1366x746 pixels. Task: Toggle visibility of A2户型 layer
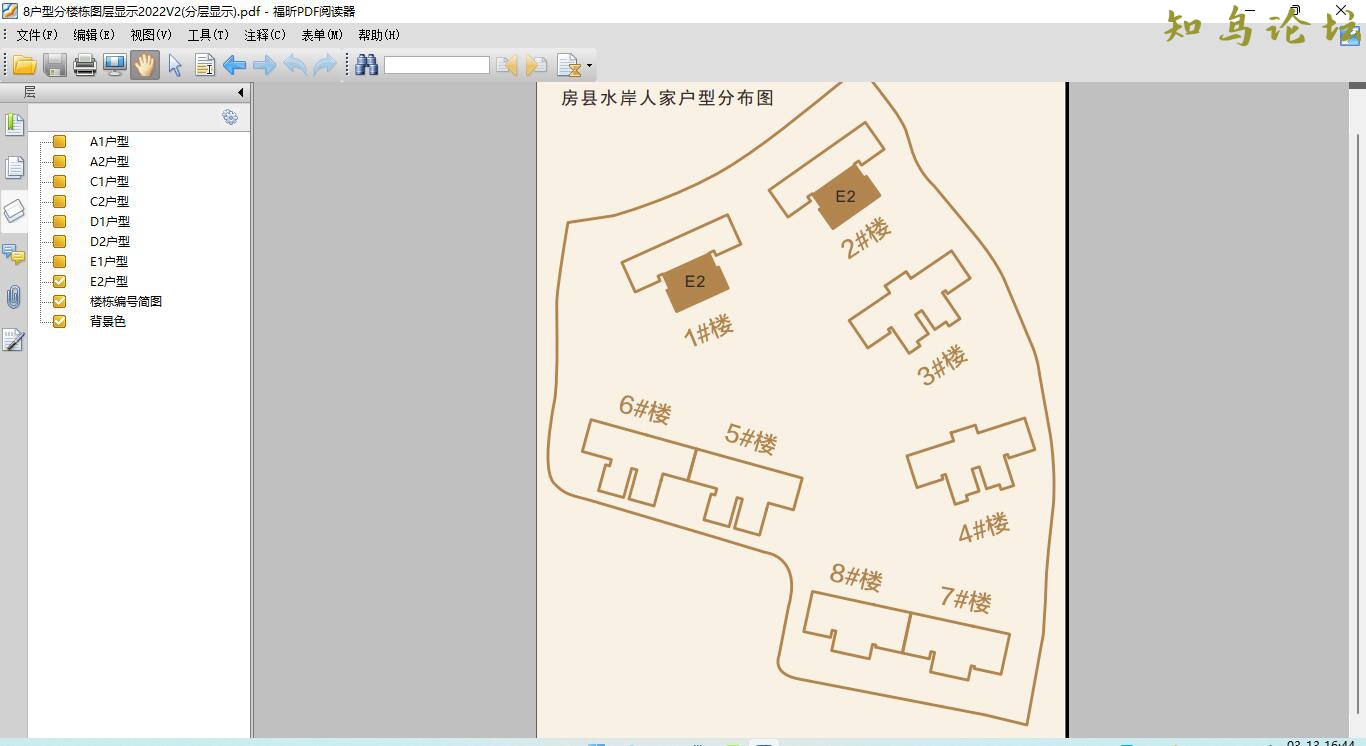point(59,162)
